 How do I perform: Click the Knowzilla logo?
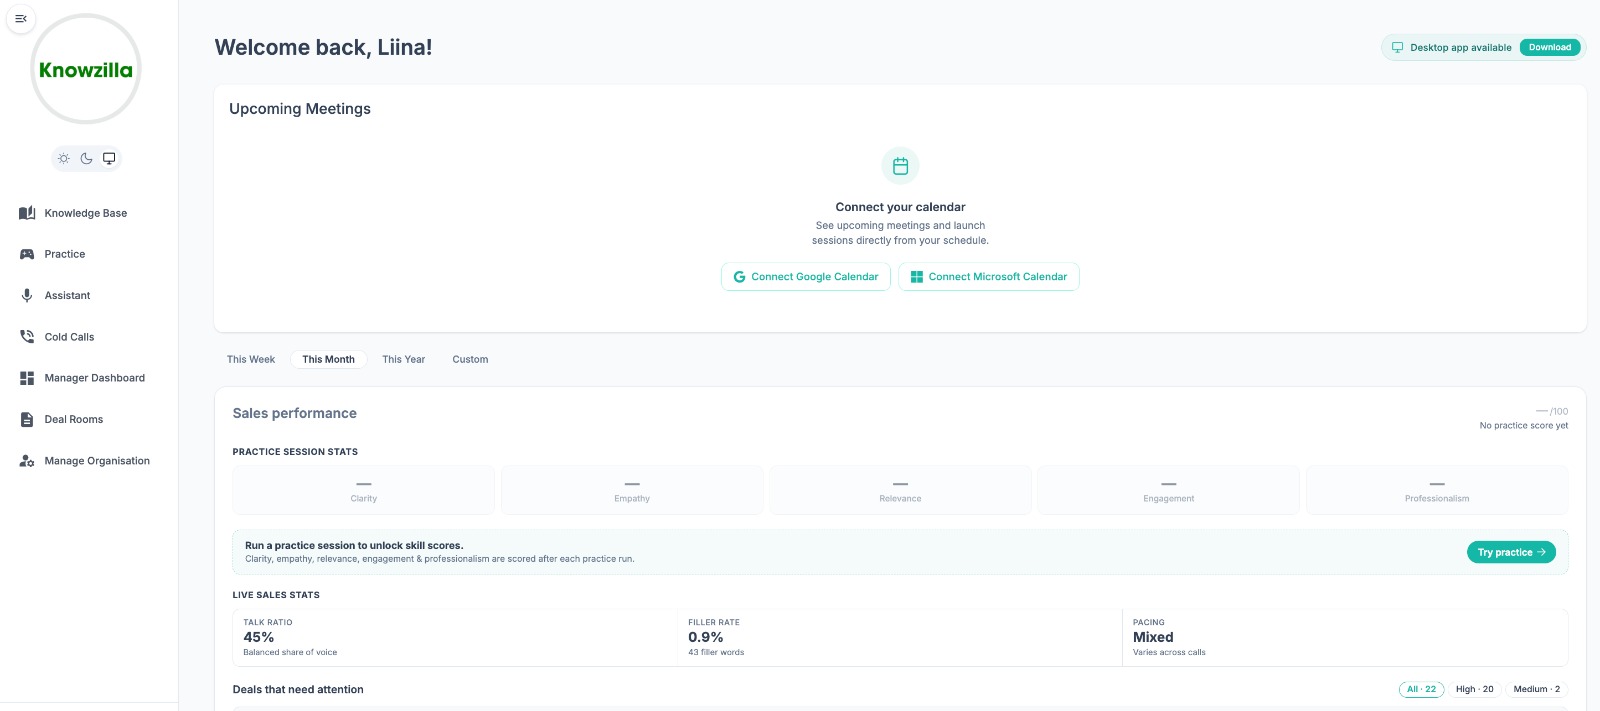pyautogui.click(x=86, y=69)
